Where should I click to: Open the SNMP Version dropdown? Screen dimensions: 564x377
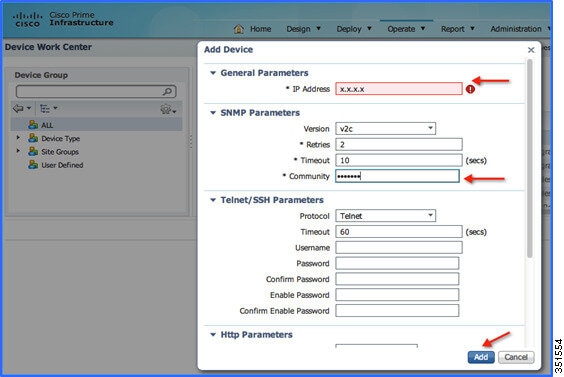click(385, 128)
